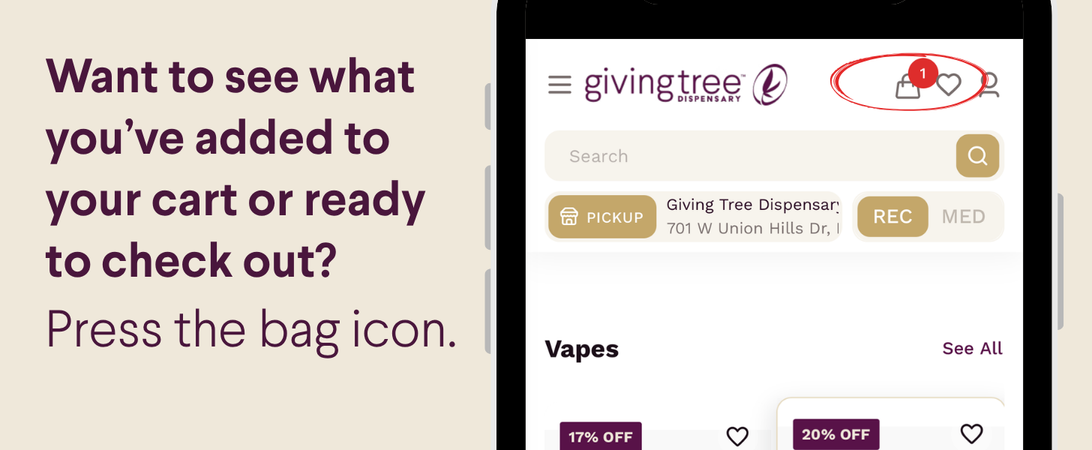1092x450 pixels.
Task: Tap the red cart count badge
Action: [x=923, y=72]
